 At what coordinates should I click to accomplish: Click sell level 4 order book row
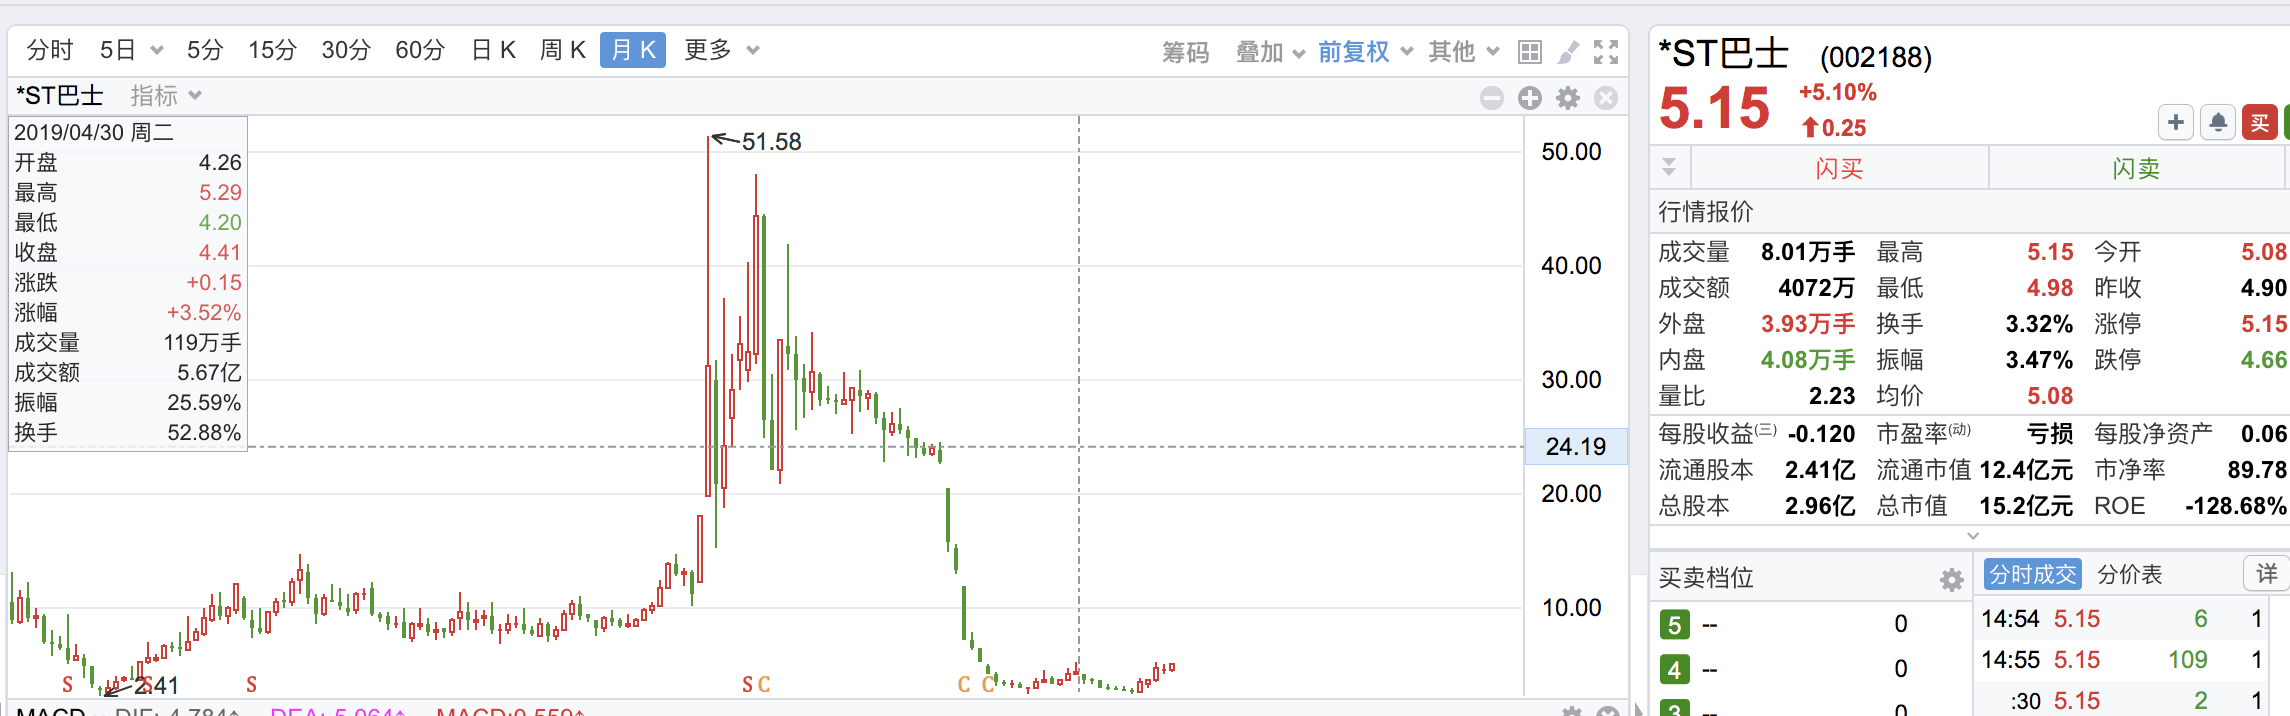pos(1810,669)
